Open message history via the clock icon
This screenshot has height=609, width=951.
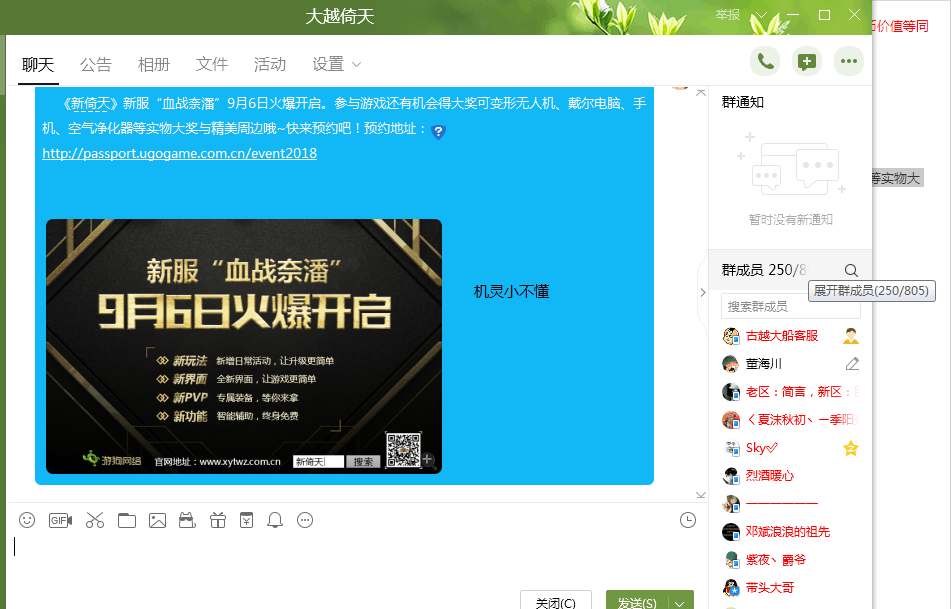pos(686,519)
